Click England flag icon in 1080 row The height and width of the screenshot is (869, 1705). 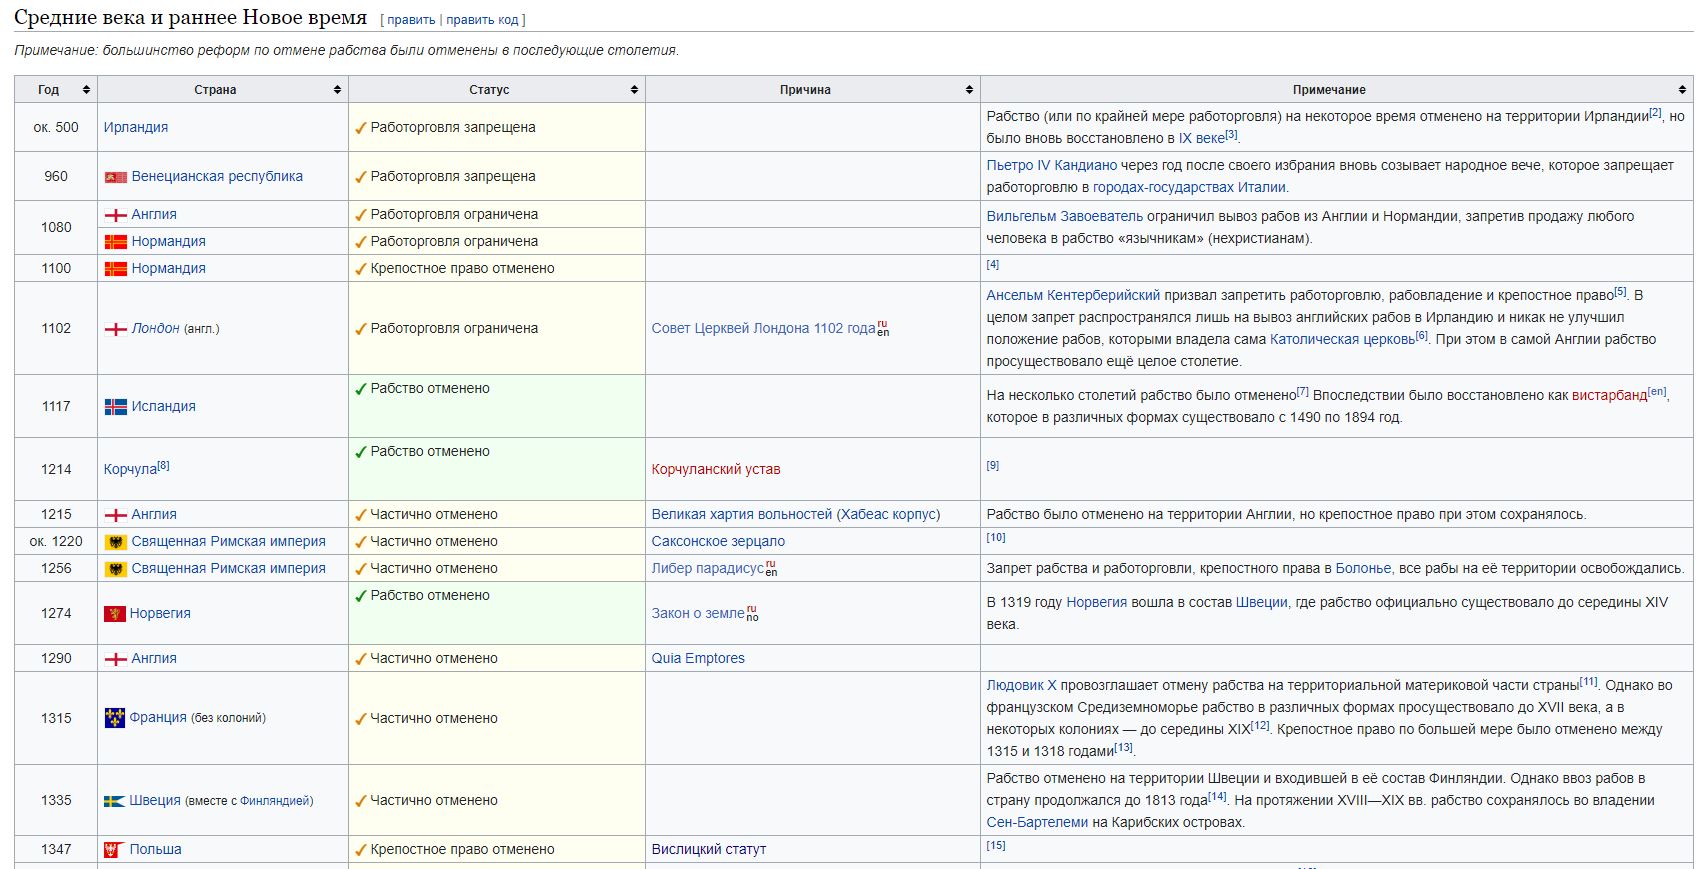[x=116, y=215]
